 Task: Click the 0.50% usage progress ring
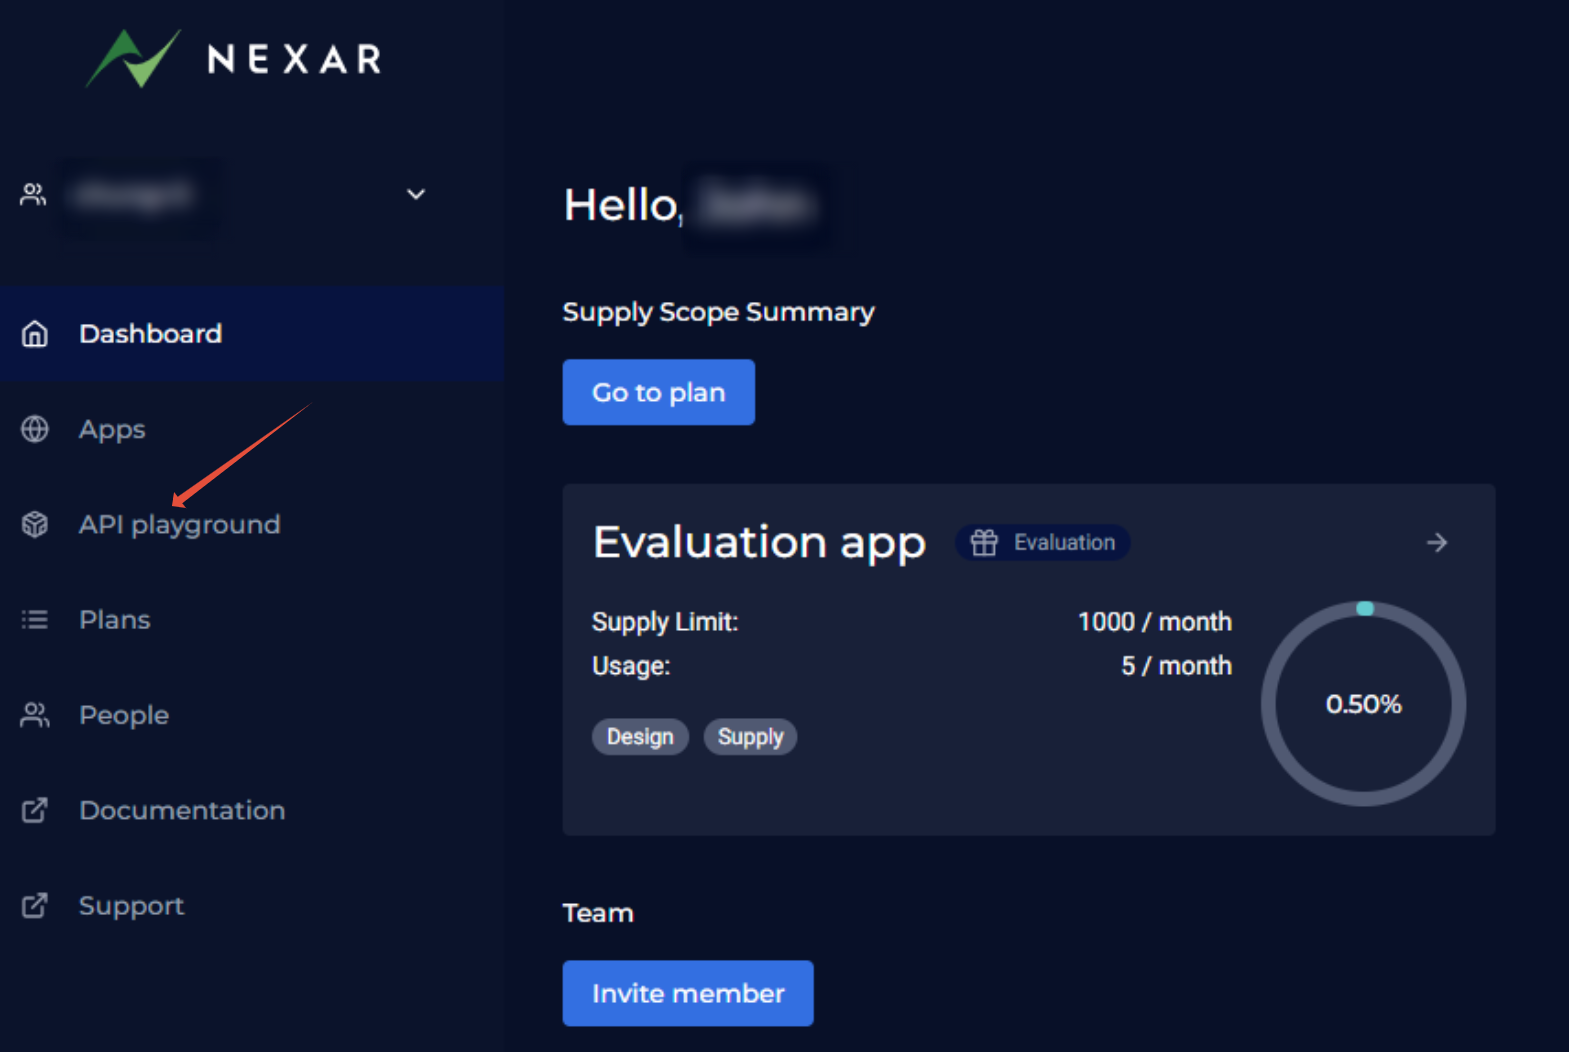click(x=1364, y=704)
